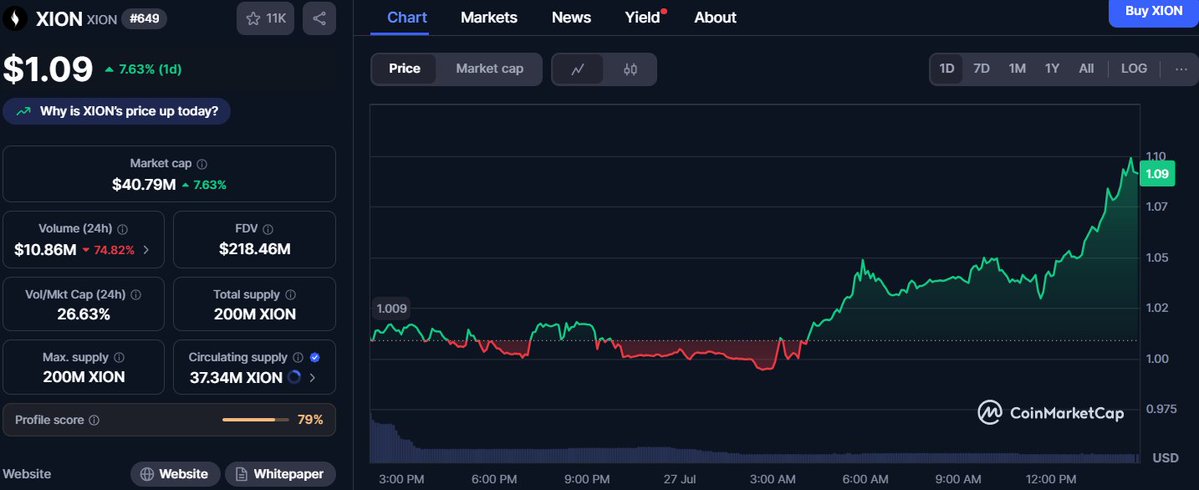Open the share icon button
The width and height of the screenshot is (1199, 490).
coord(320,18)
